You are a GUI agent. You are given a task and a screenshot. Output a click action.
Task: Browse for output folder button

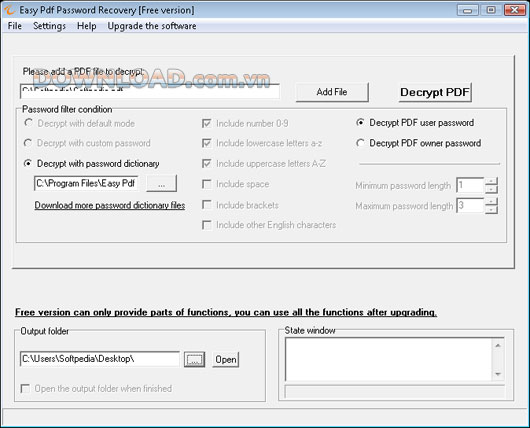click(194, 359)
